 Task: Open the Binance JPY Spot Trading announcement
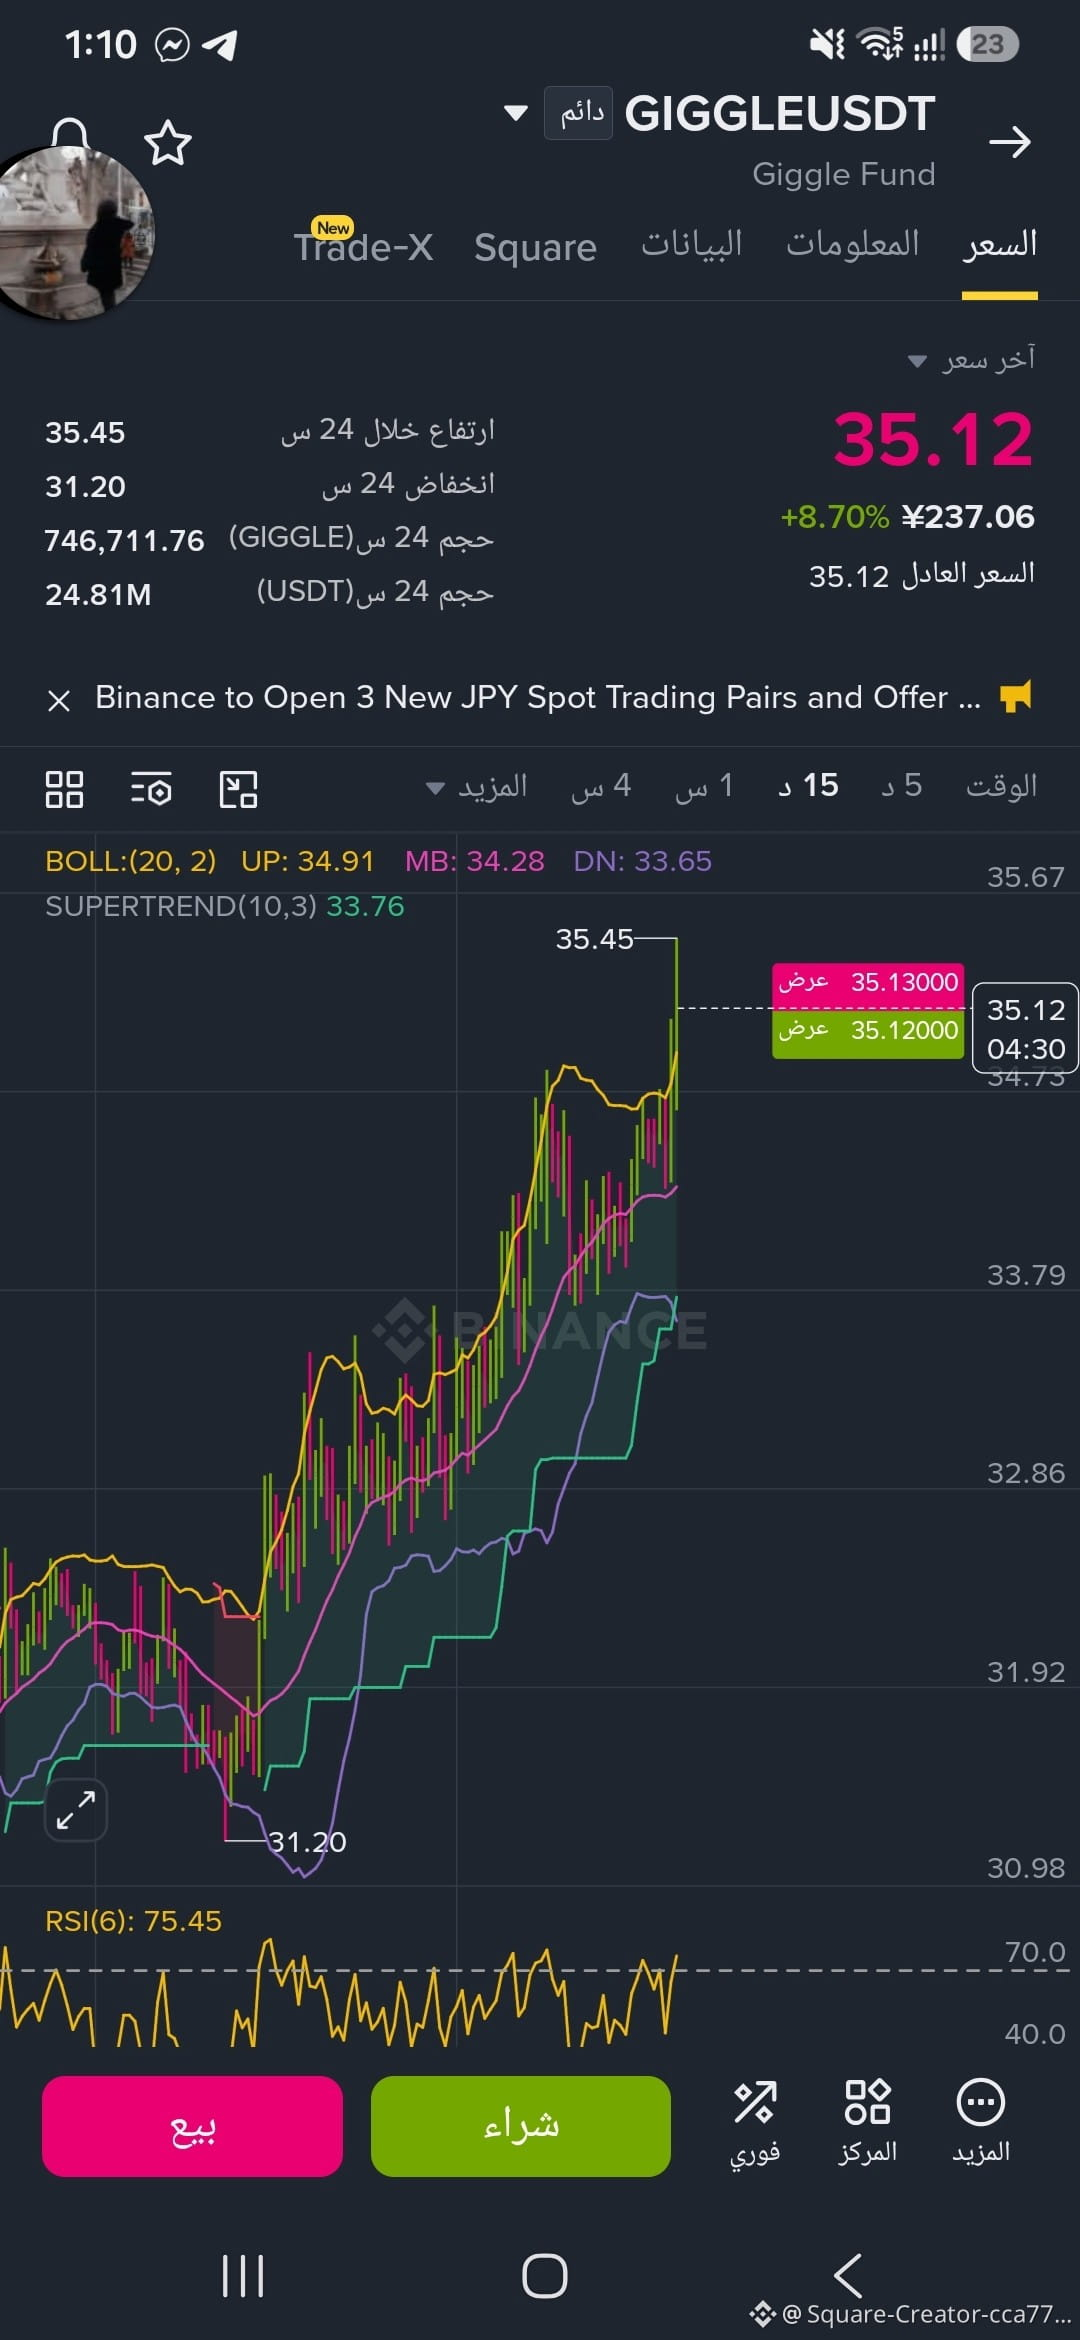tap(538, 697)
